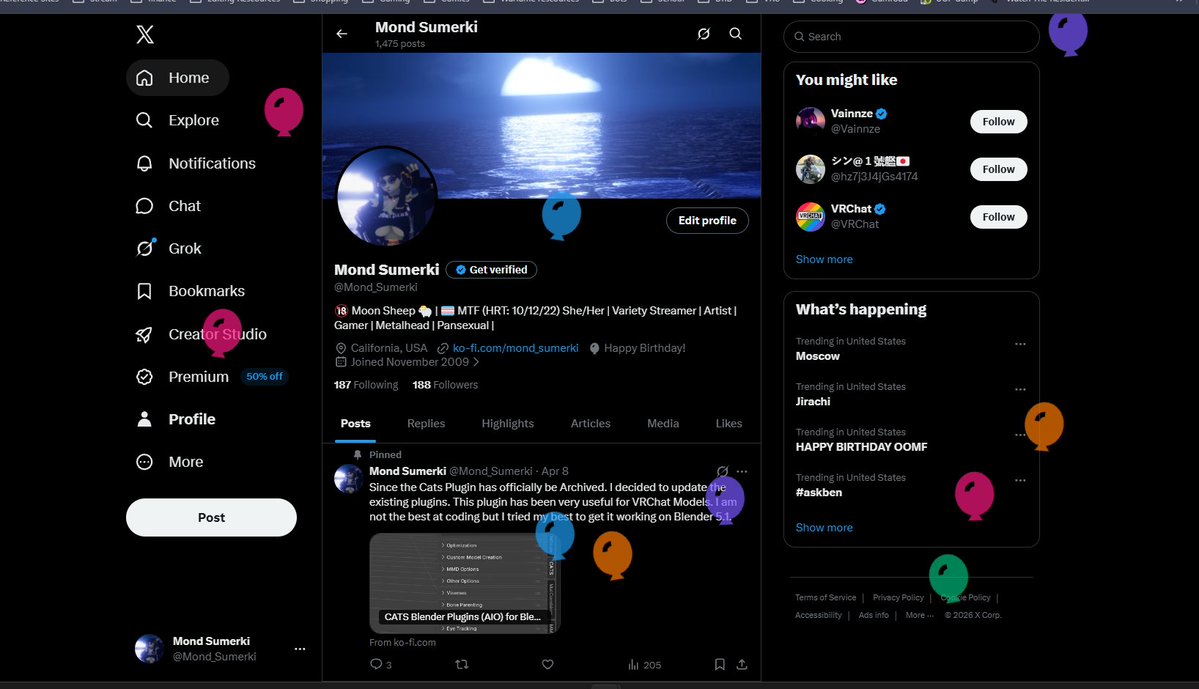The image size is (1199, 689).
Task: Show more under What's happening
Action: pos(824,528)
